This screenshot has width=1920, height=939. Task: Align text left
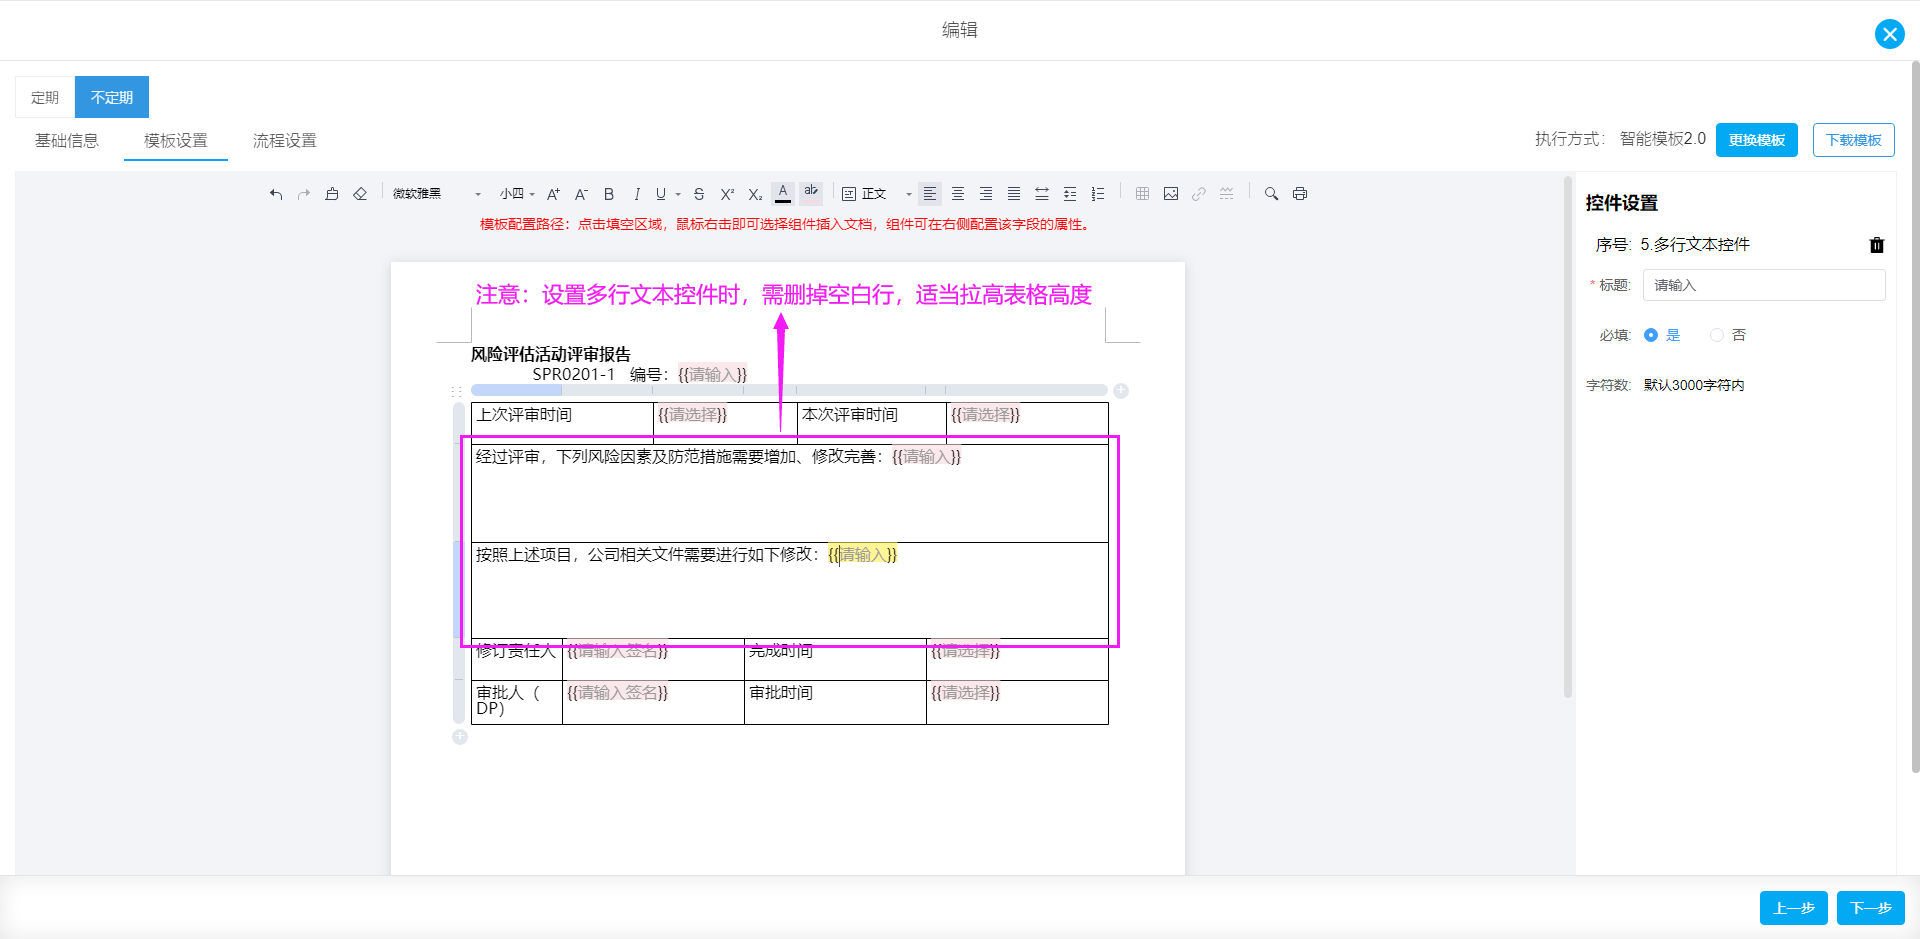[930, 194]
